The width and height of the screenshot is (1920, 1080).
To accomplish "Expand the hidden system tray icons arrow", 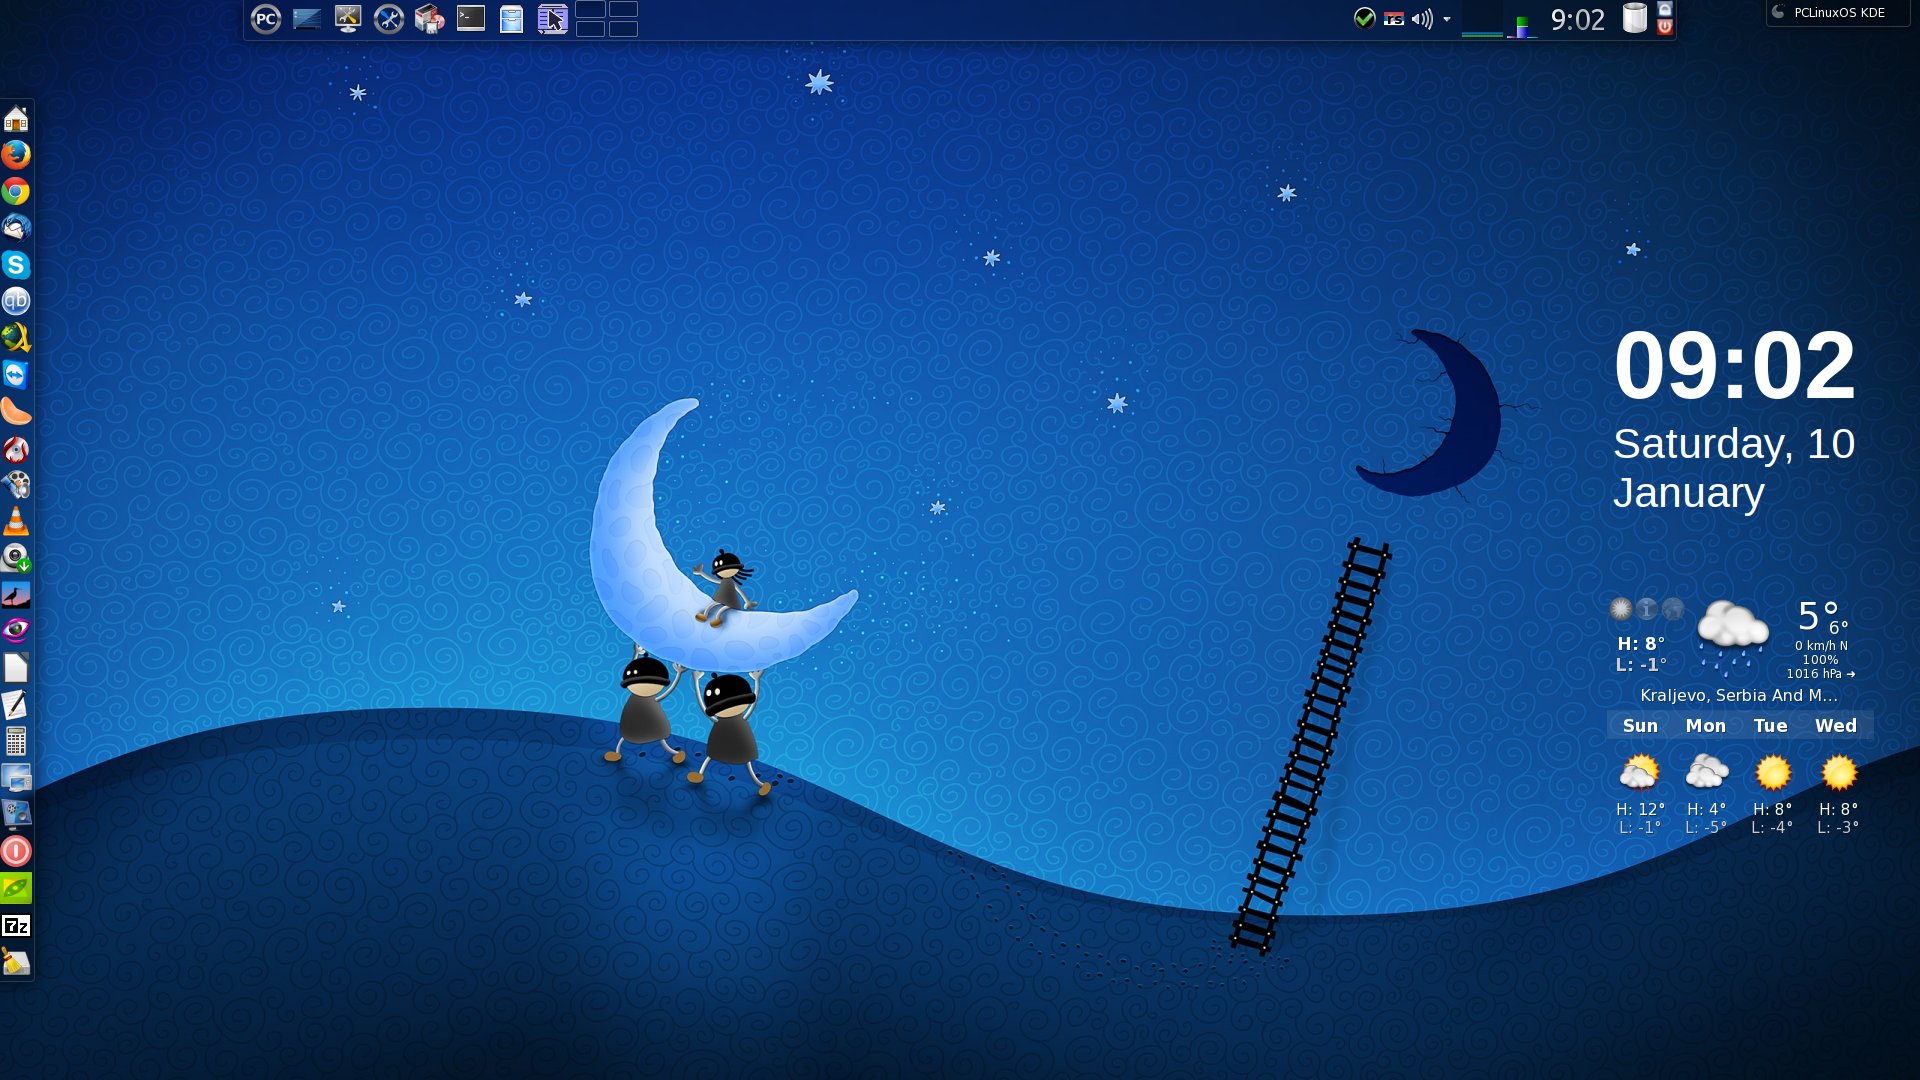I will pos(1446,19).
